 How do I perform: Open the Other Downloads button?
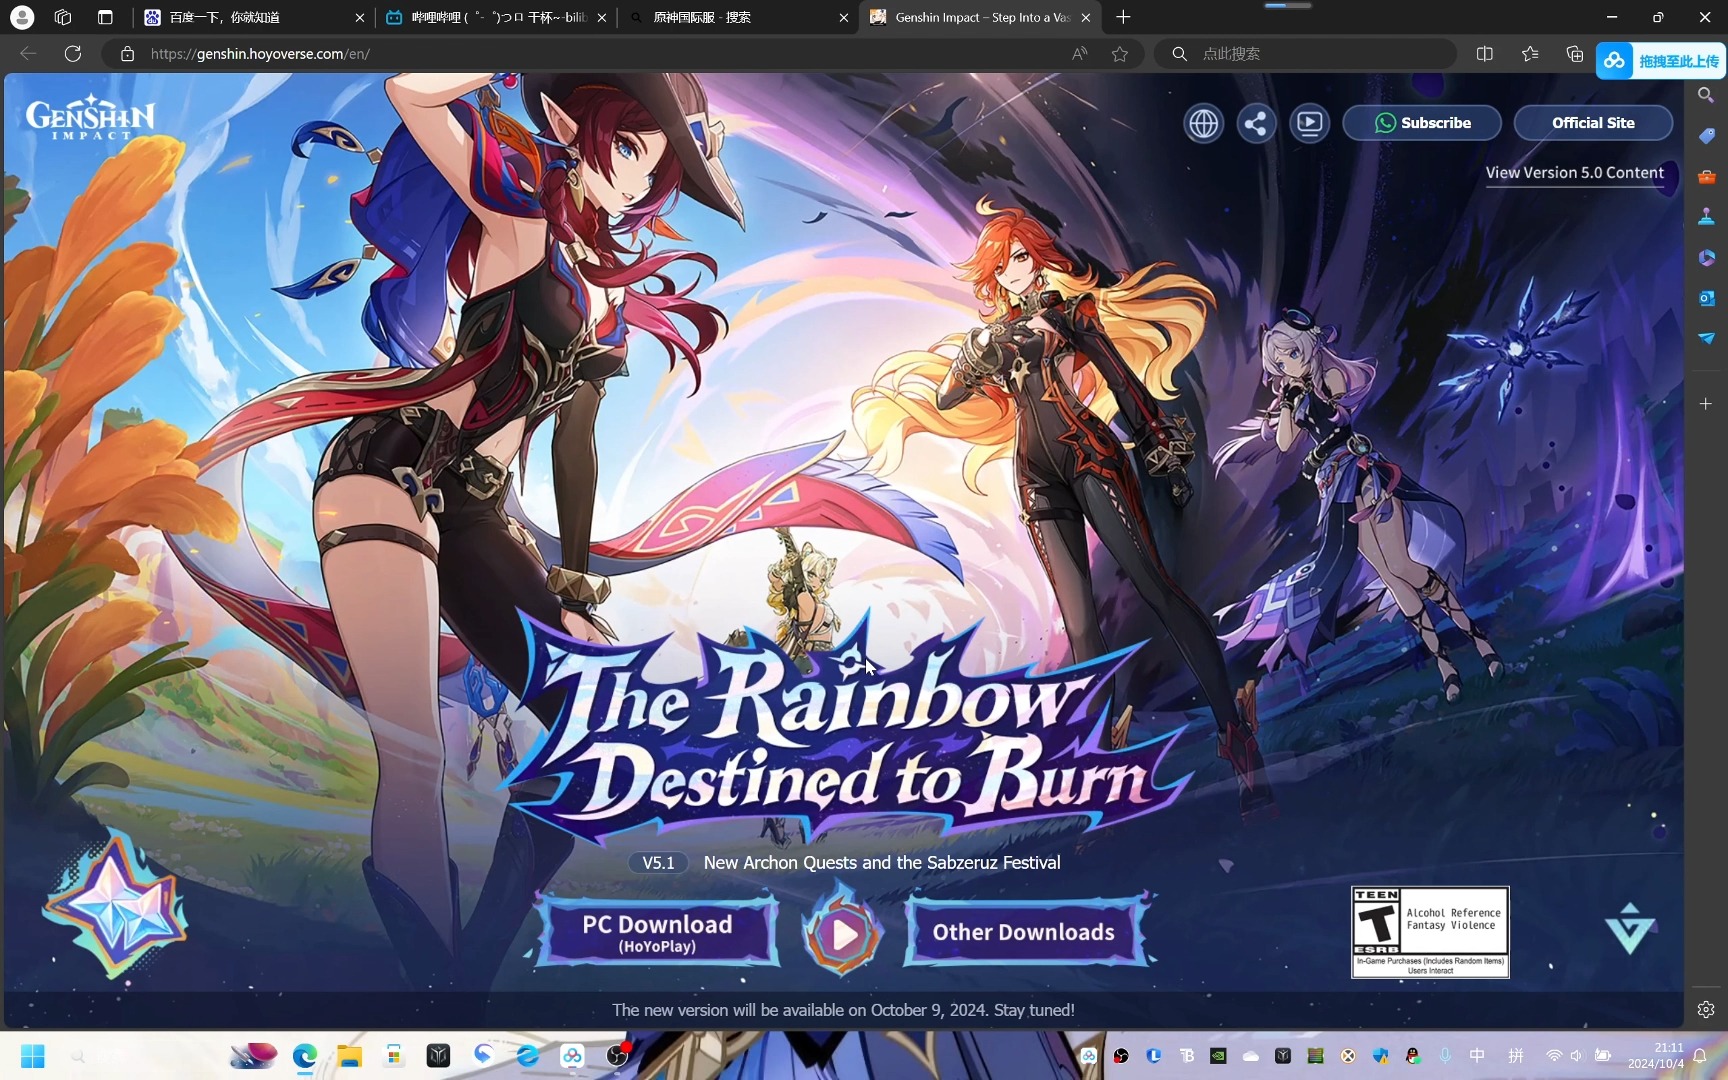[x=1023, y=932]
